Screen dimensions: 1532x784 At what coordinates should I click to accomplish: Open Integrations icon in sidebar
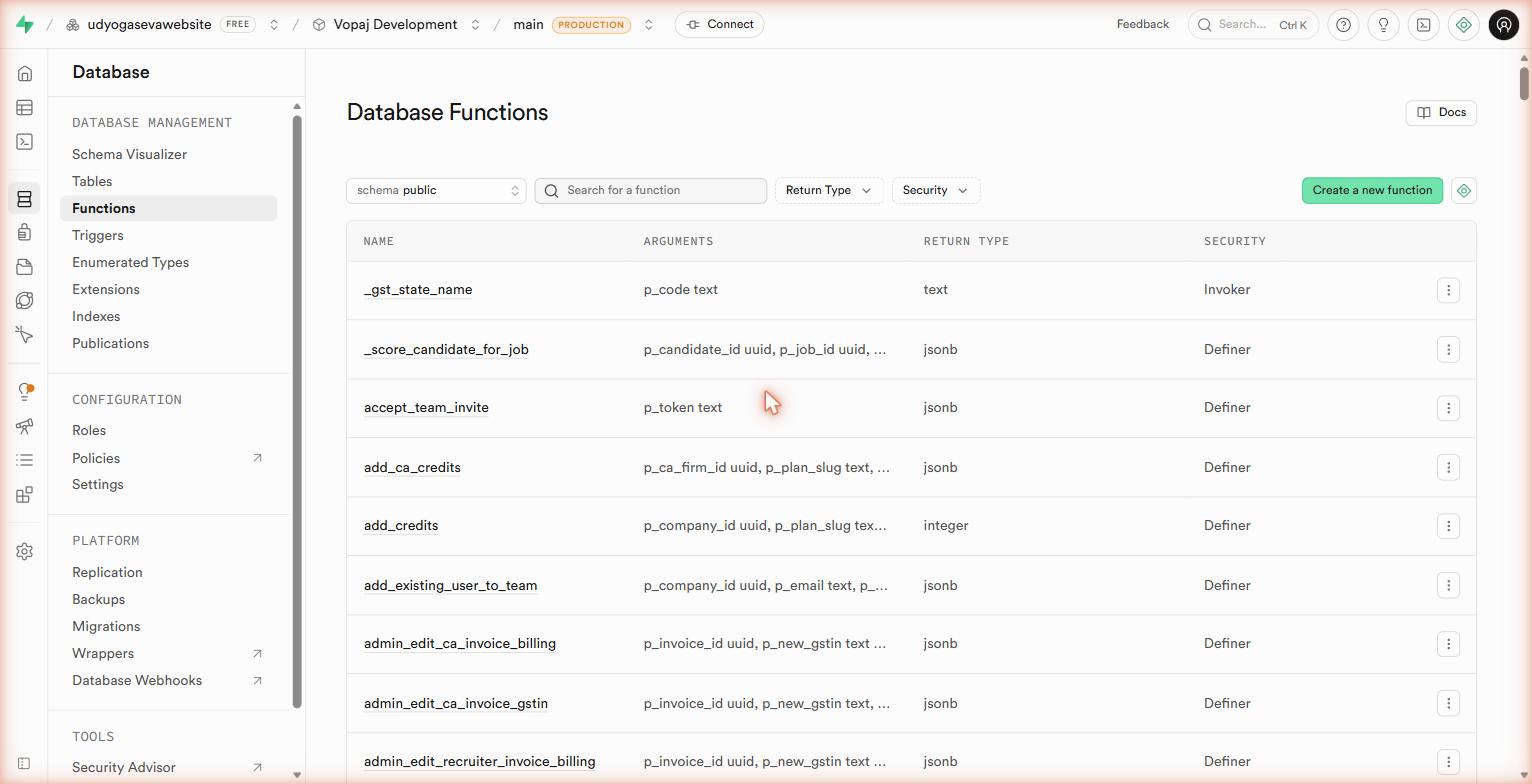click(x=25, y=494)
